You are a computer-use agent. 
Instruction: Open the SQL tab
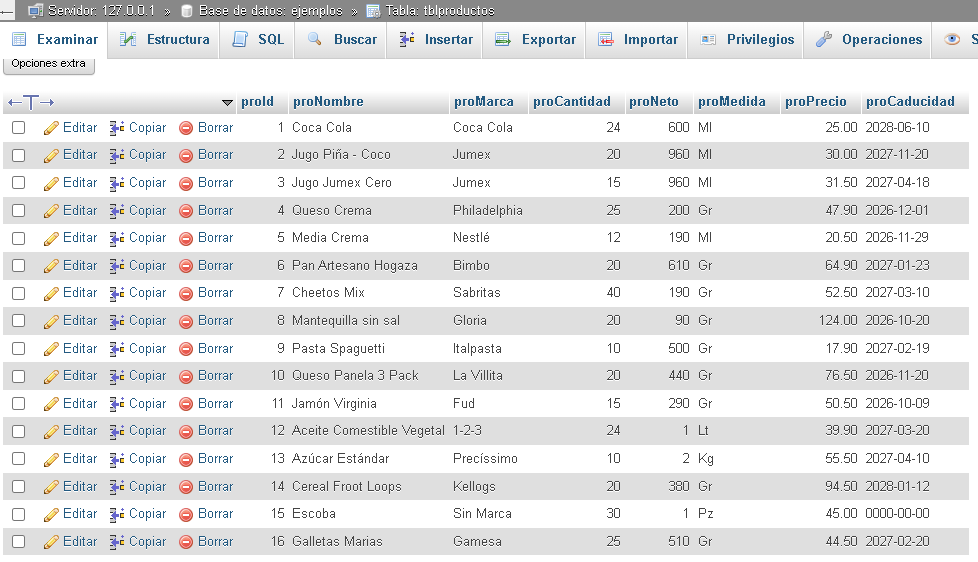point(258,39)
